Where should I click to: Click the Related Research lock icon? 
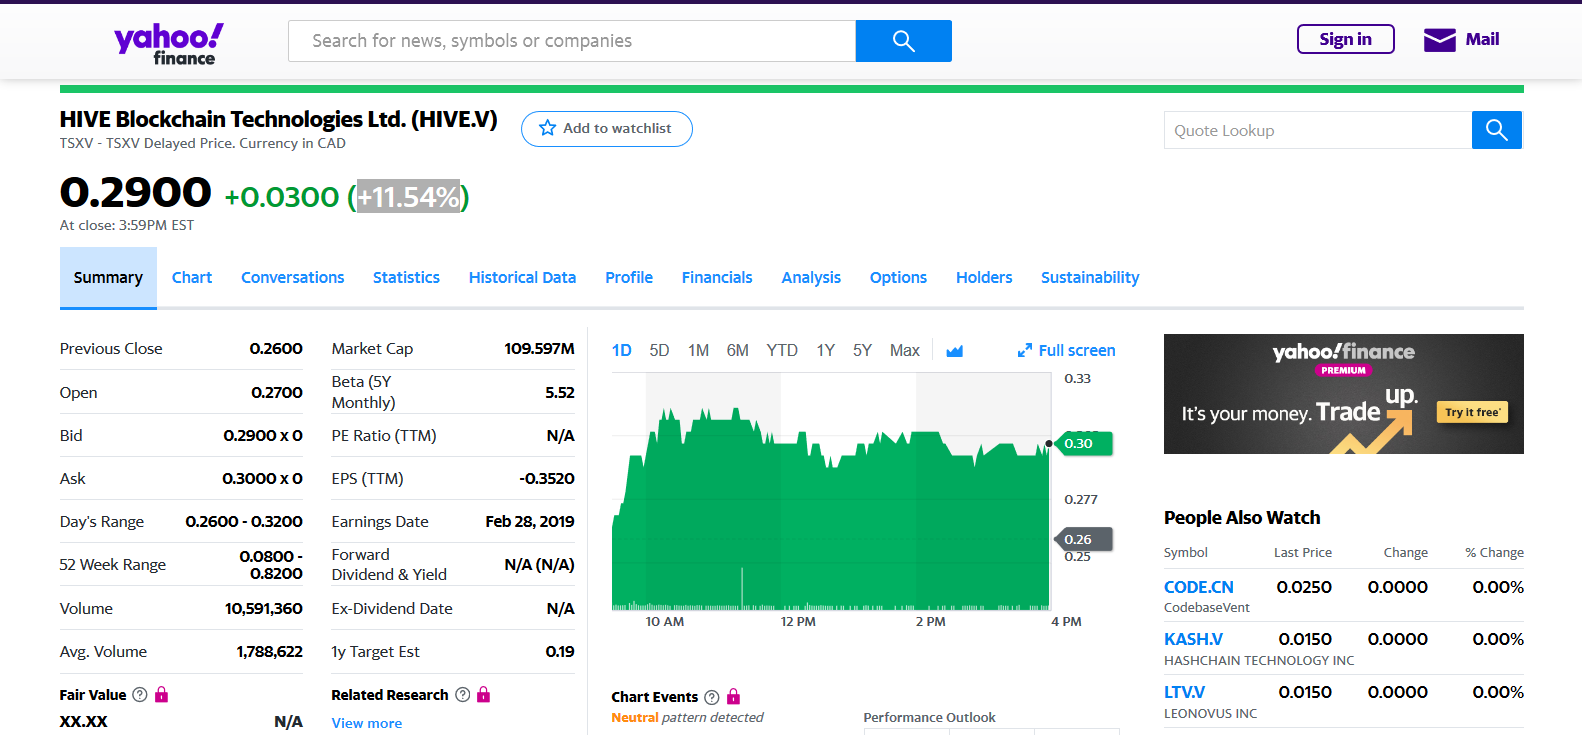tap(484, 695)
